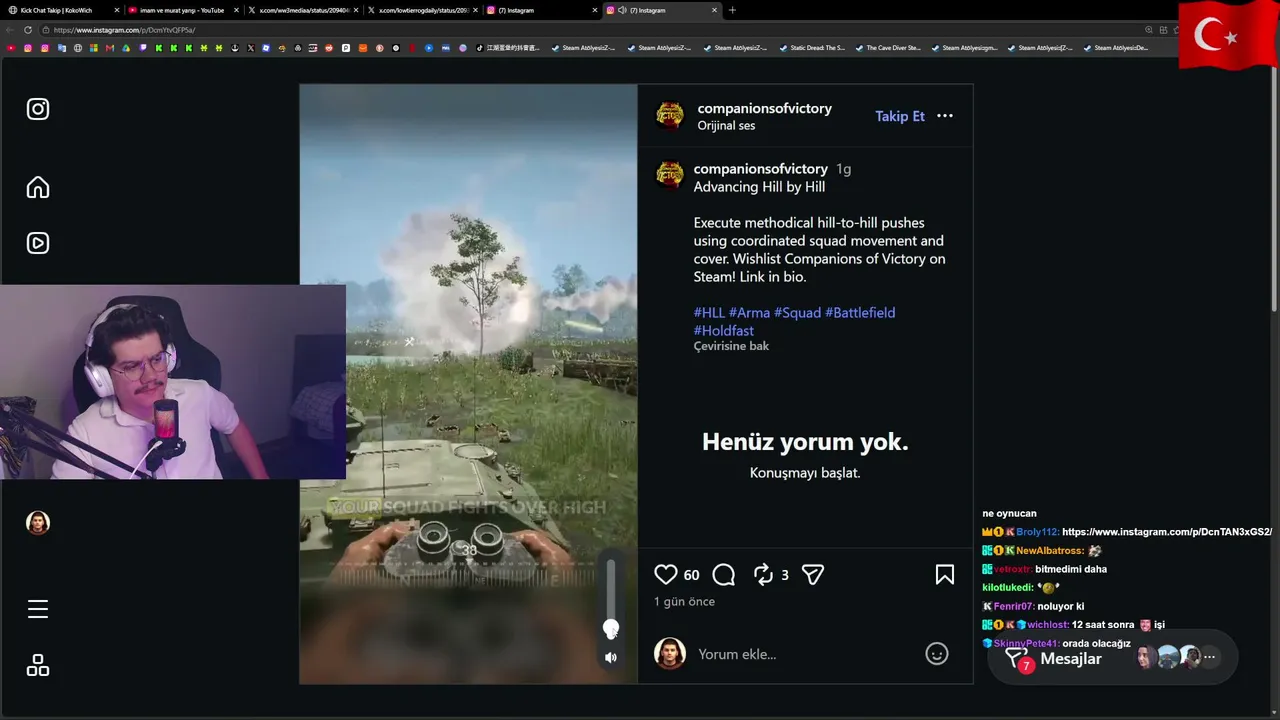Adjust the vertical video volume slider
This screenshot has height=720, width=1280.
pyautogui.click(x=611, y=597)
